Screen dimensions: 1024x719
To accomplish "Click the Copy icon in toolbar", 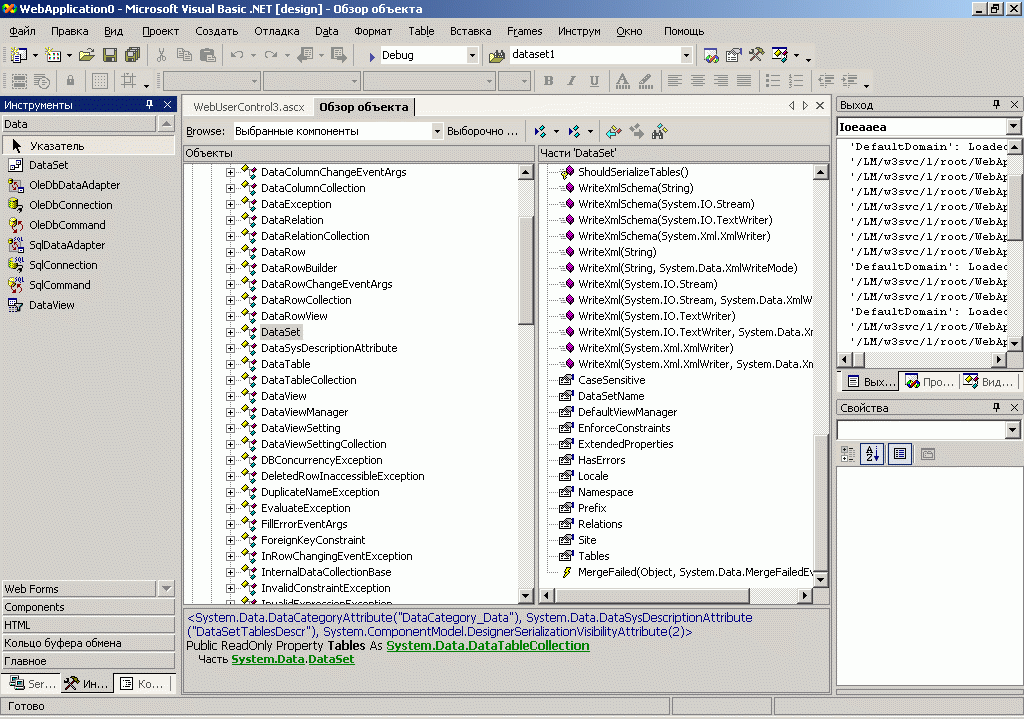I will (185, 56).
